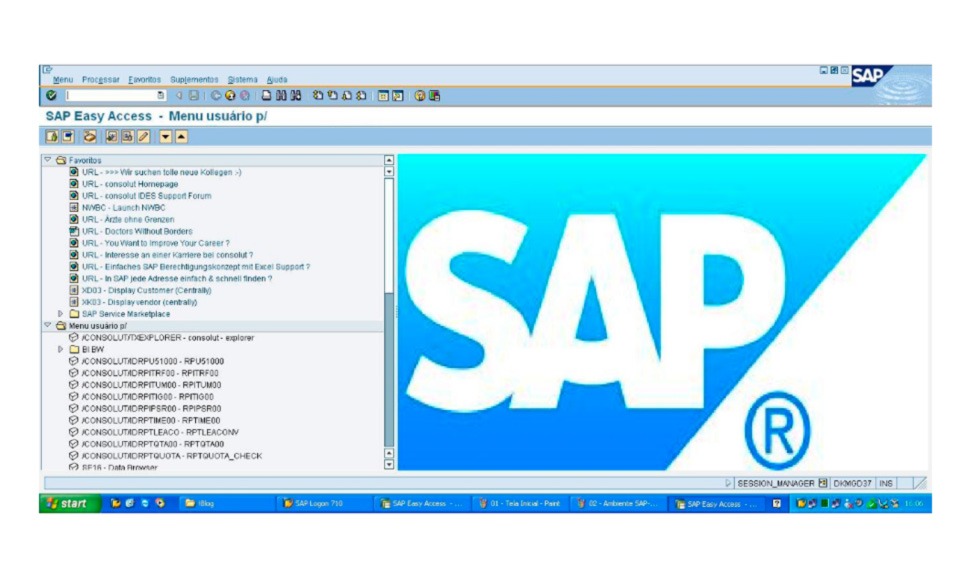Click the Create Shortcut icon
Viewport: 971px width, 571px height.
pyautogui.click(x=398, y=95)
